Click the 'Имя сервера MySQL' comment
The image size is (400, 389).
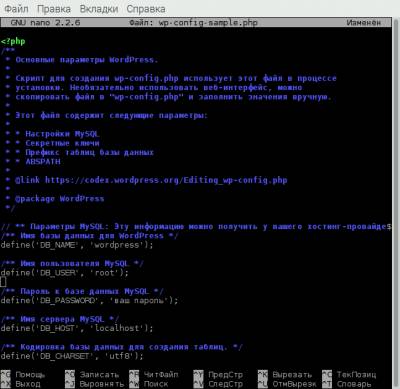(x=60, y=319)
